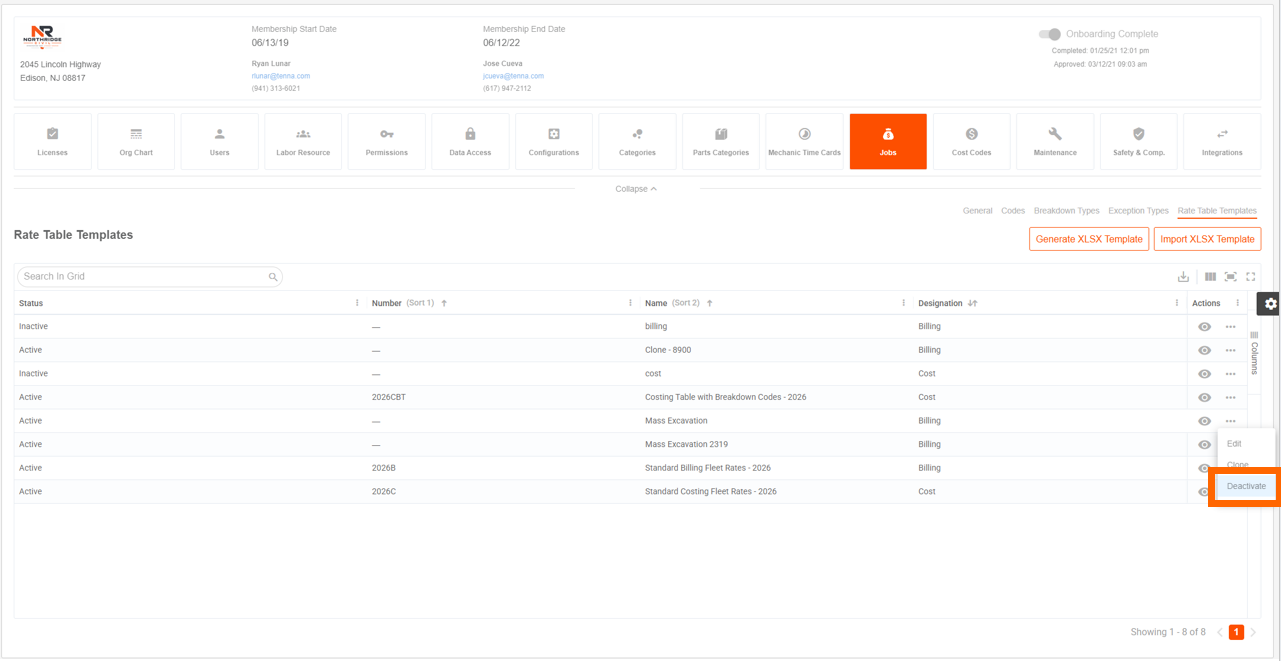
Task: View the billing rate table via eye icon
Action: point(1204,327)
